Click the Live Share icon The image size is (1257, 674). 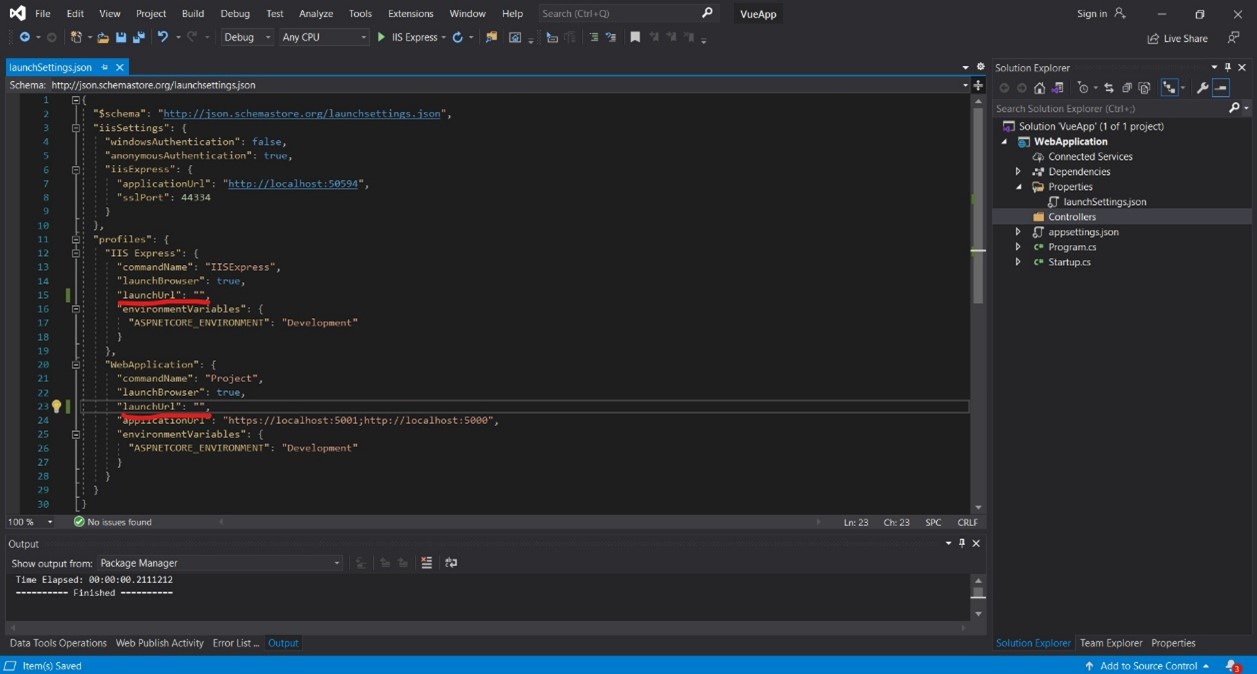click(x=1153, y=38)
